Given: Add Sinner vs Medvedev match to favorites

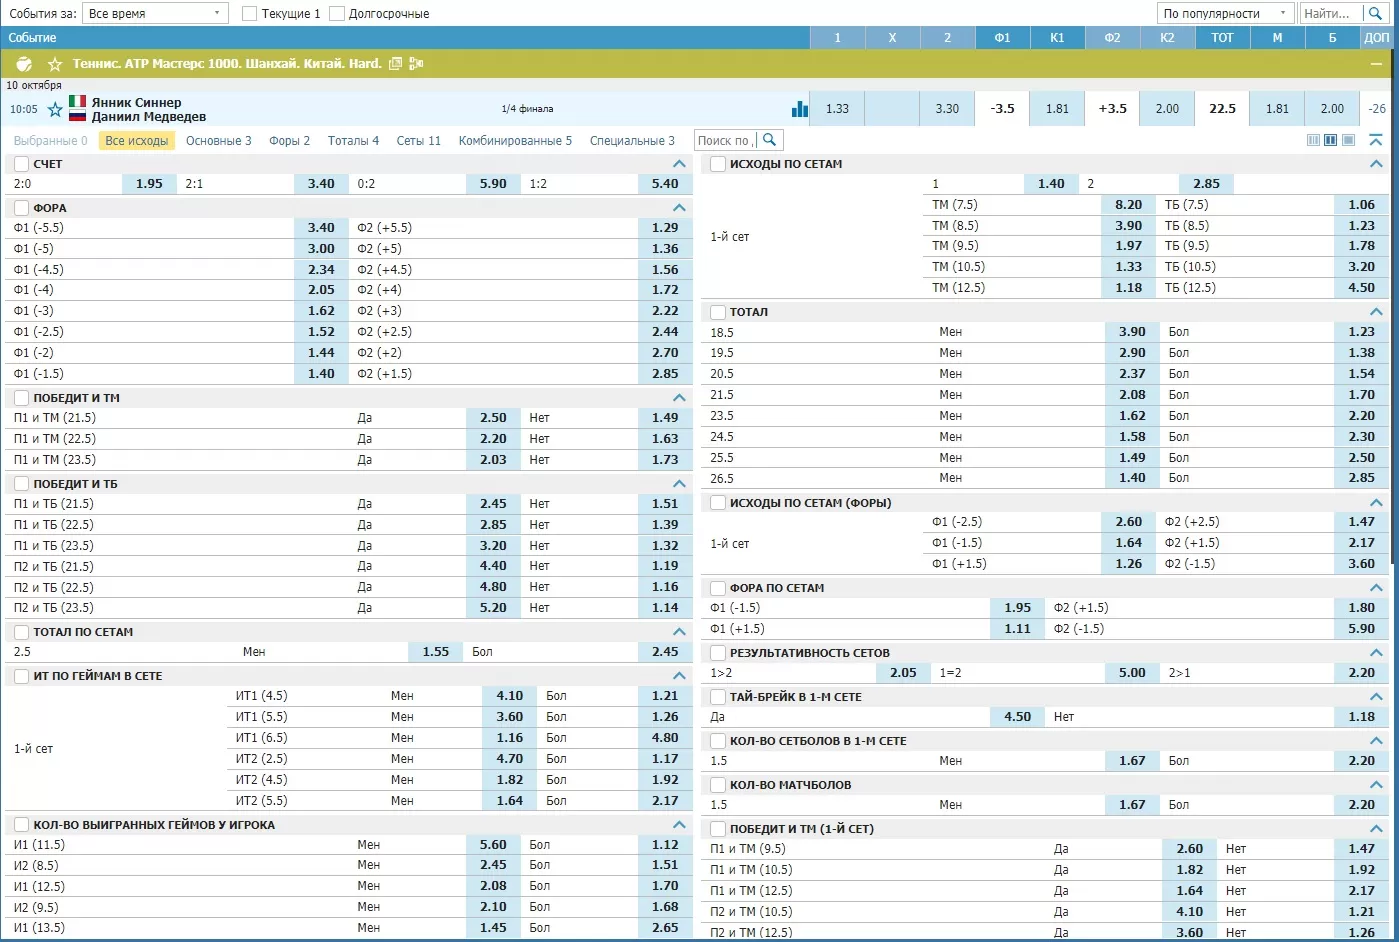Looking at the screenshot, I should click(55, 109).
